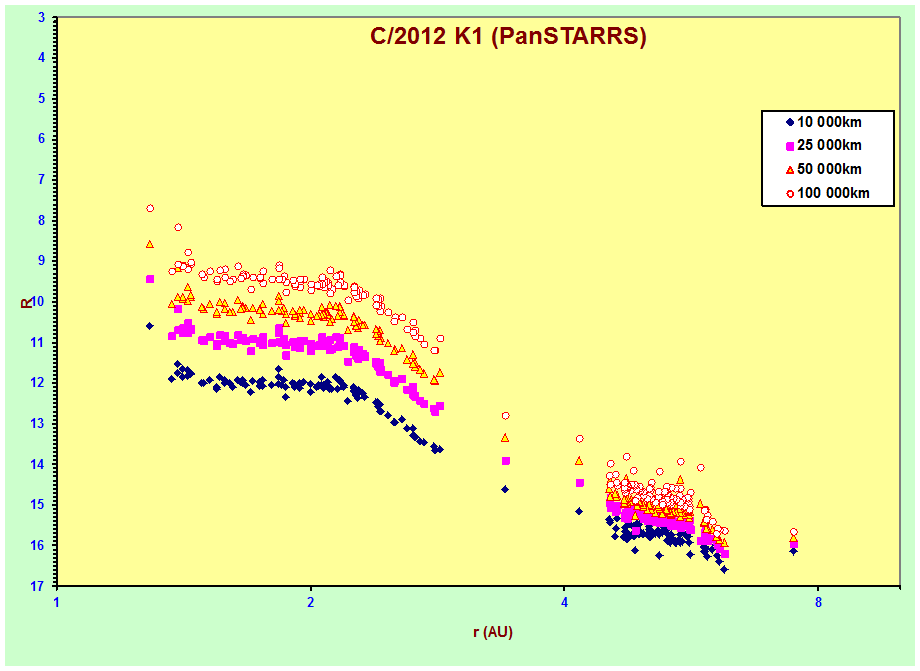The width and height of the screenshot is (920, 671).
Task: Click the y-axis title R
Action: pos(26,303)
